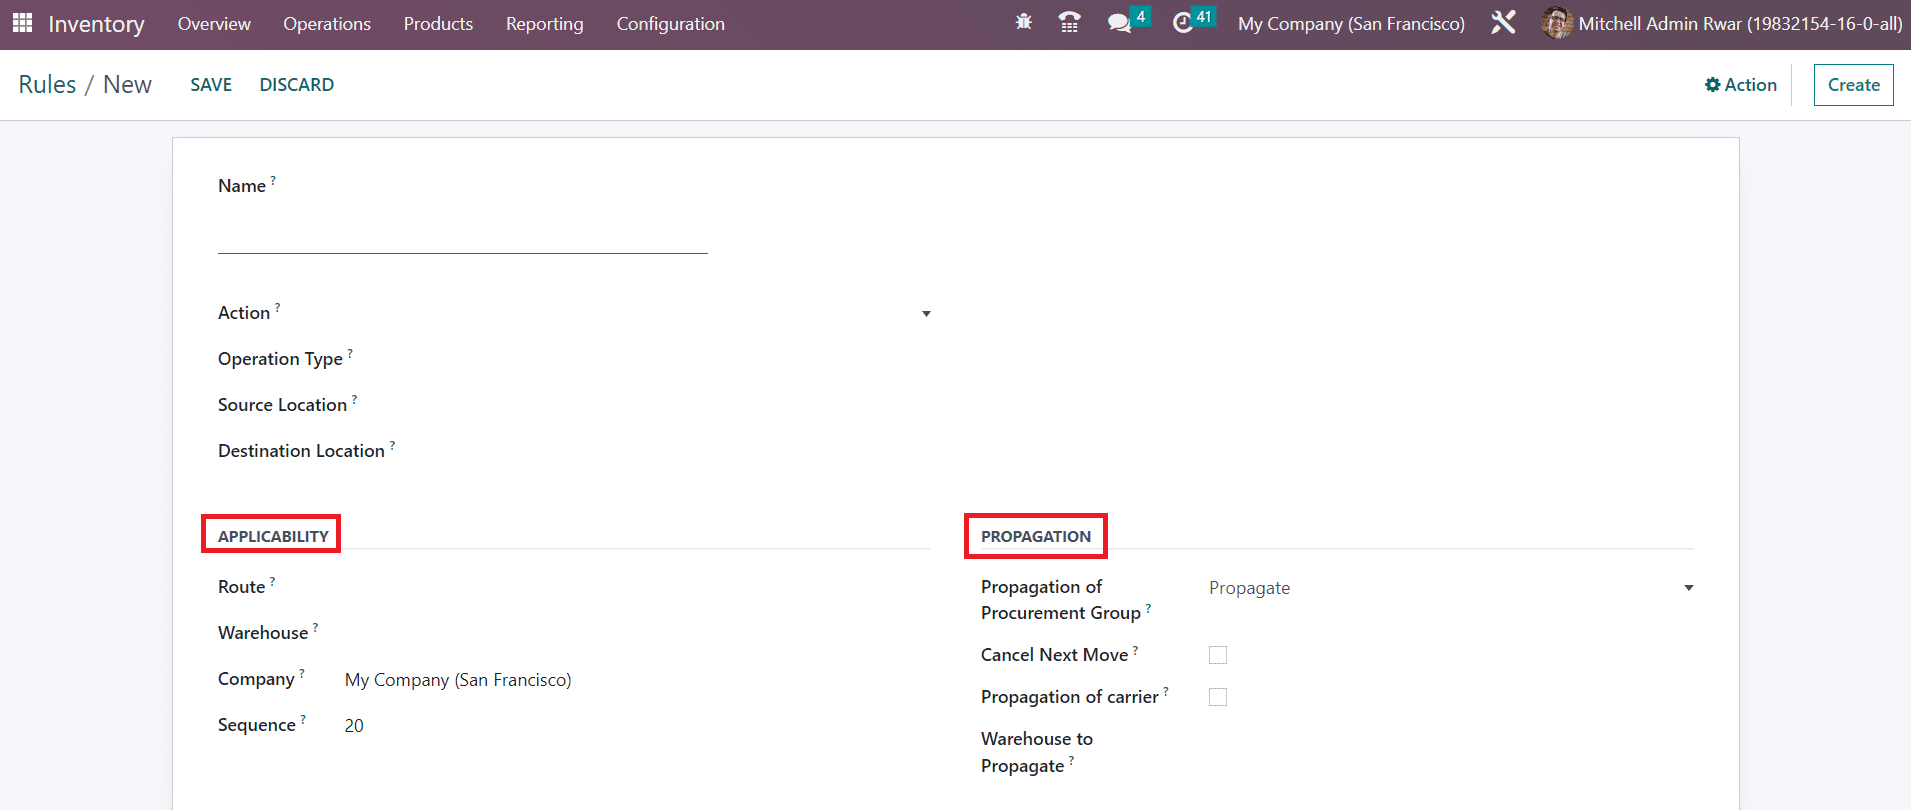Go back to Rules breadcrumb
The height and width of the screenshot is (810, 1911).
[47, 85]
